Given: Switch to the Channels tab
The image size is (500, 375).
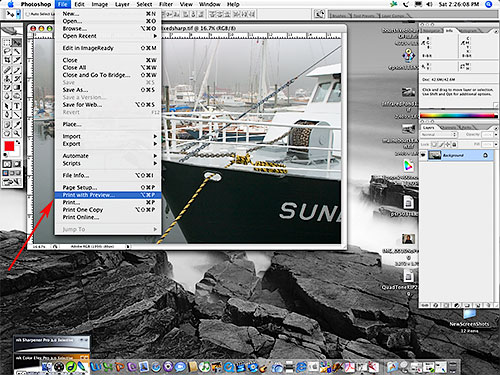Looking at the screenshot, I should pos(450,127).
